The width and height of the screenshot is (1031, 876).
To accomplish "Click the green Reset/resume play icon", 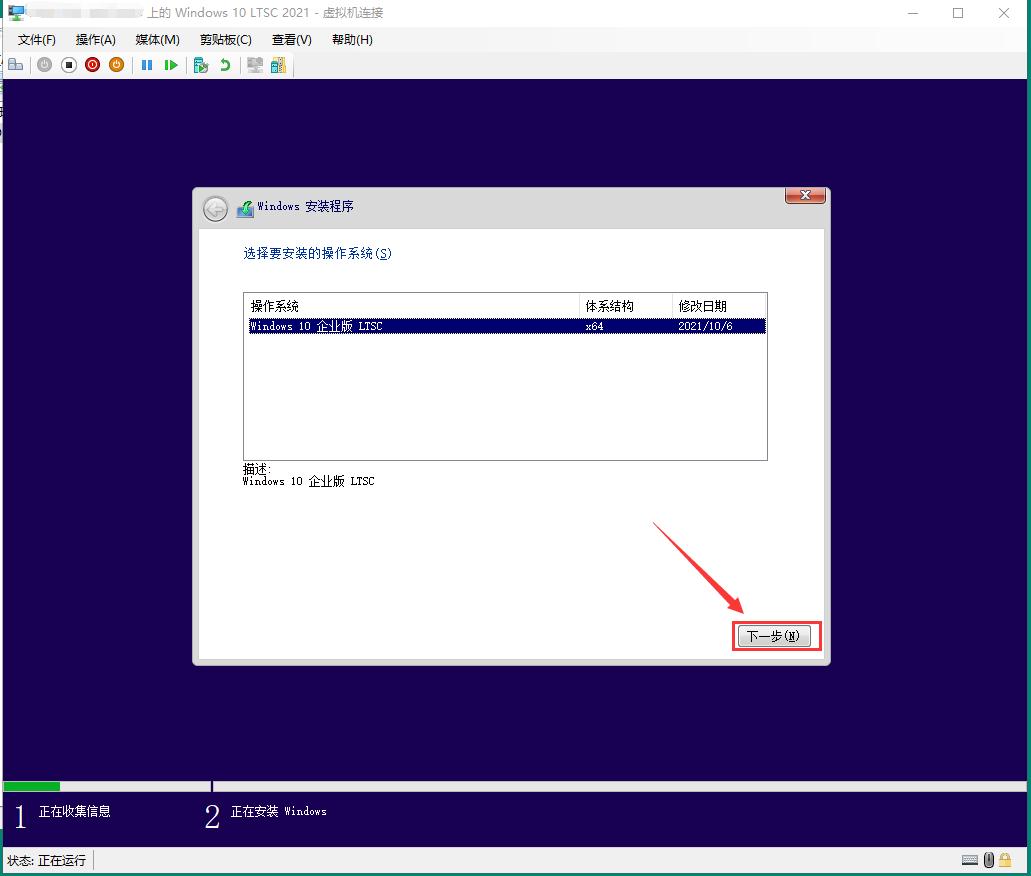I will tap(171, 64).
